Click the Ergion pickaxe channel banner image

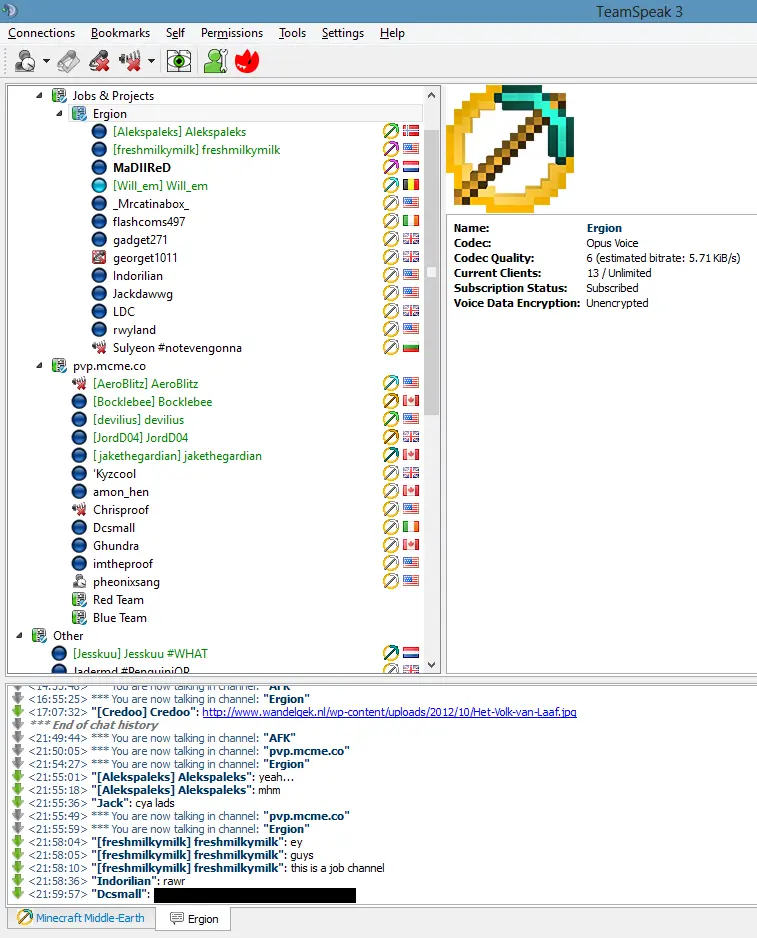click(510, 149)
